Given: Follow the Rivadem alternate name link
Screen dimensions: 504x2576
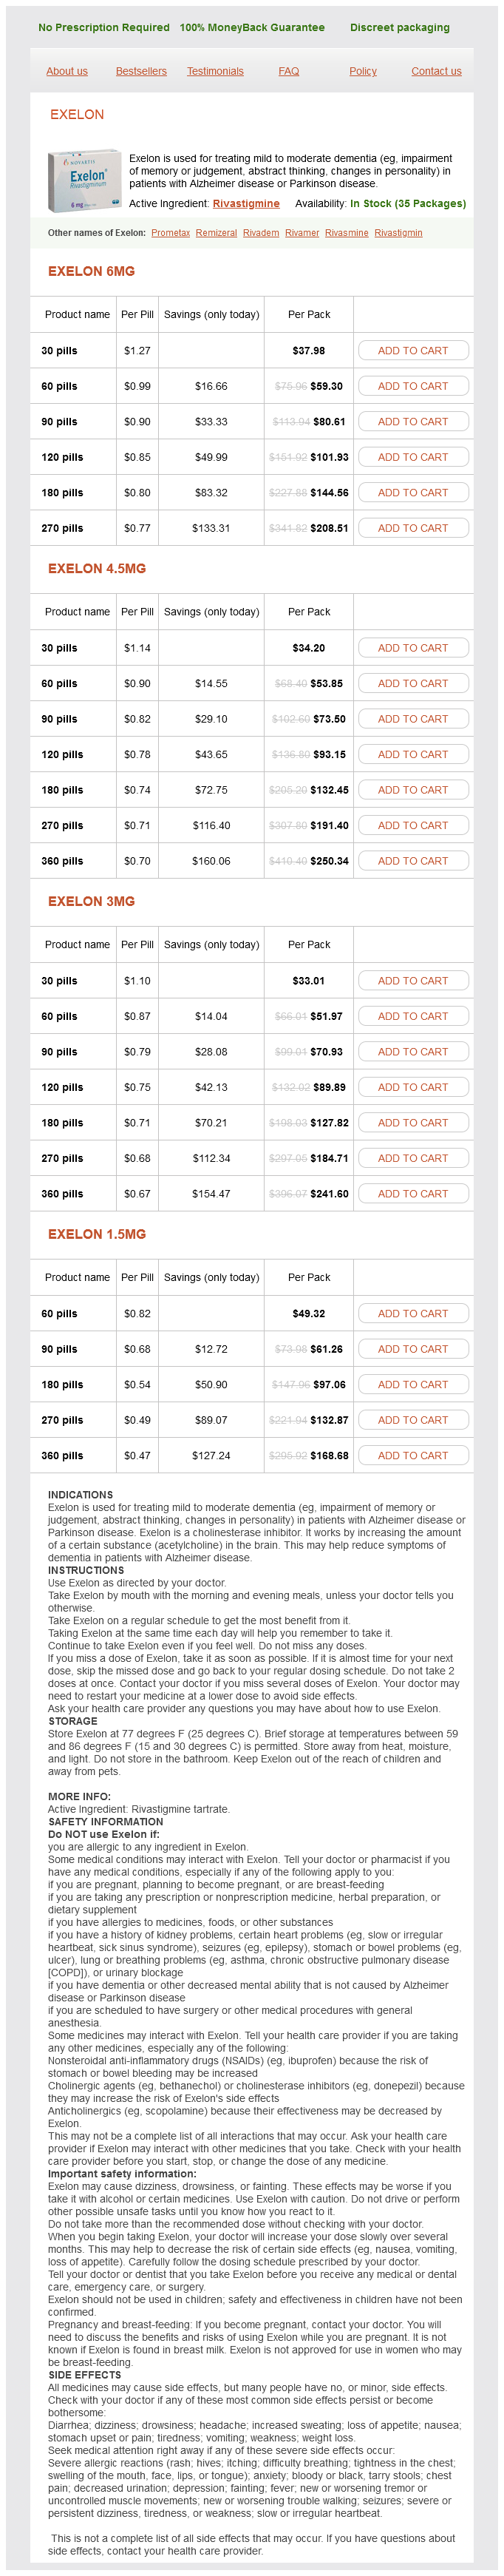Looking at the screenshot, I should pyautogui.click(x=261, y=233).
